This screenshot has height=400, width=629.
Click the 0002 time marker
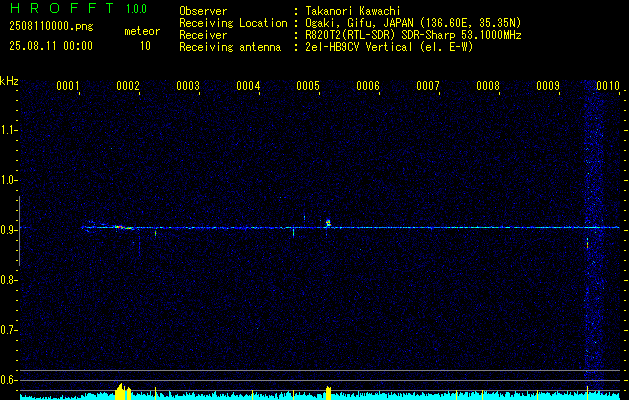point(127,86)
